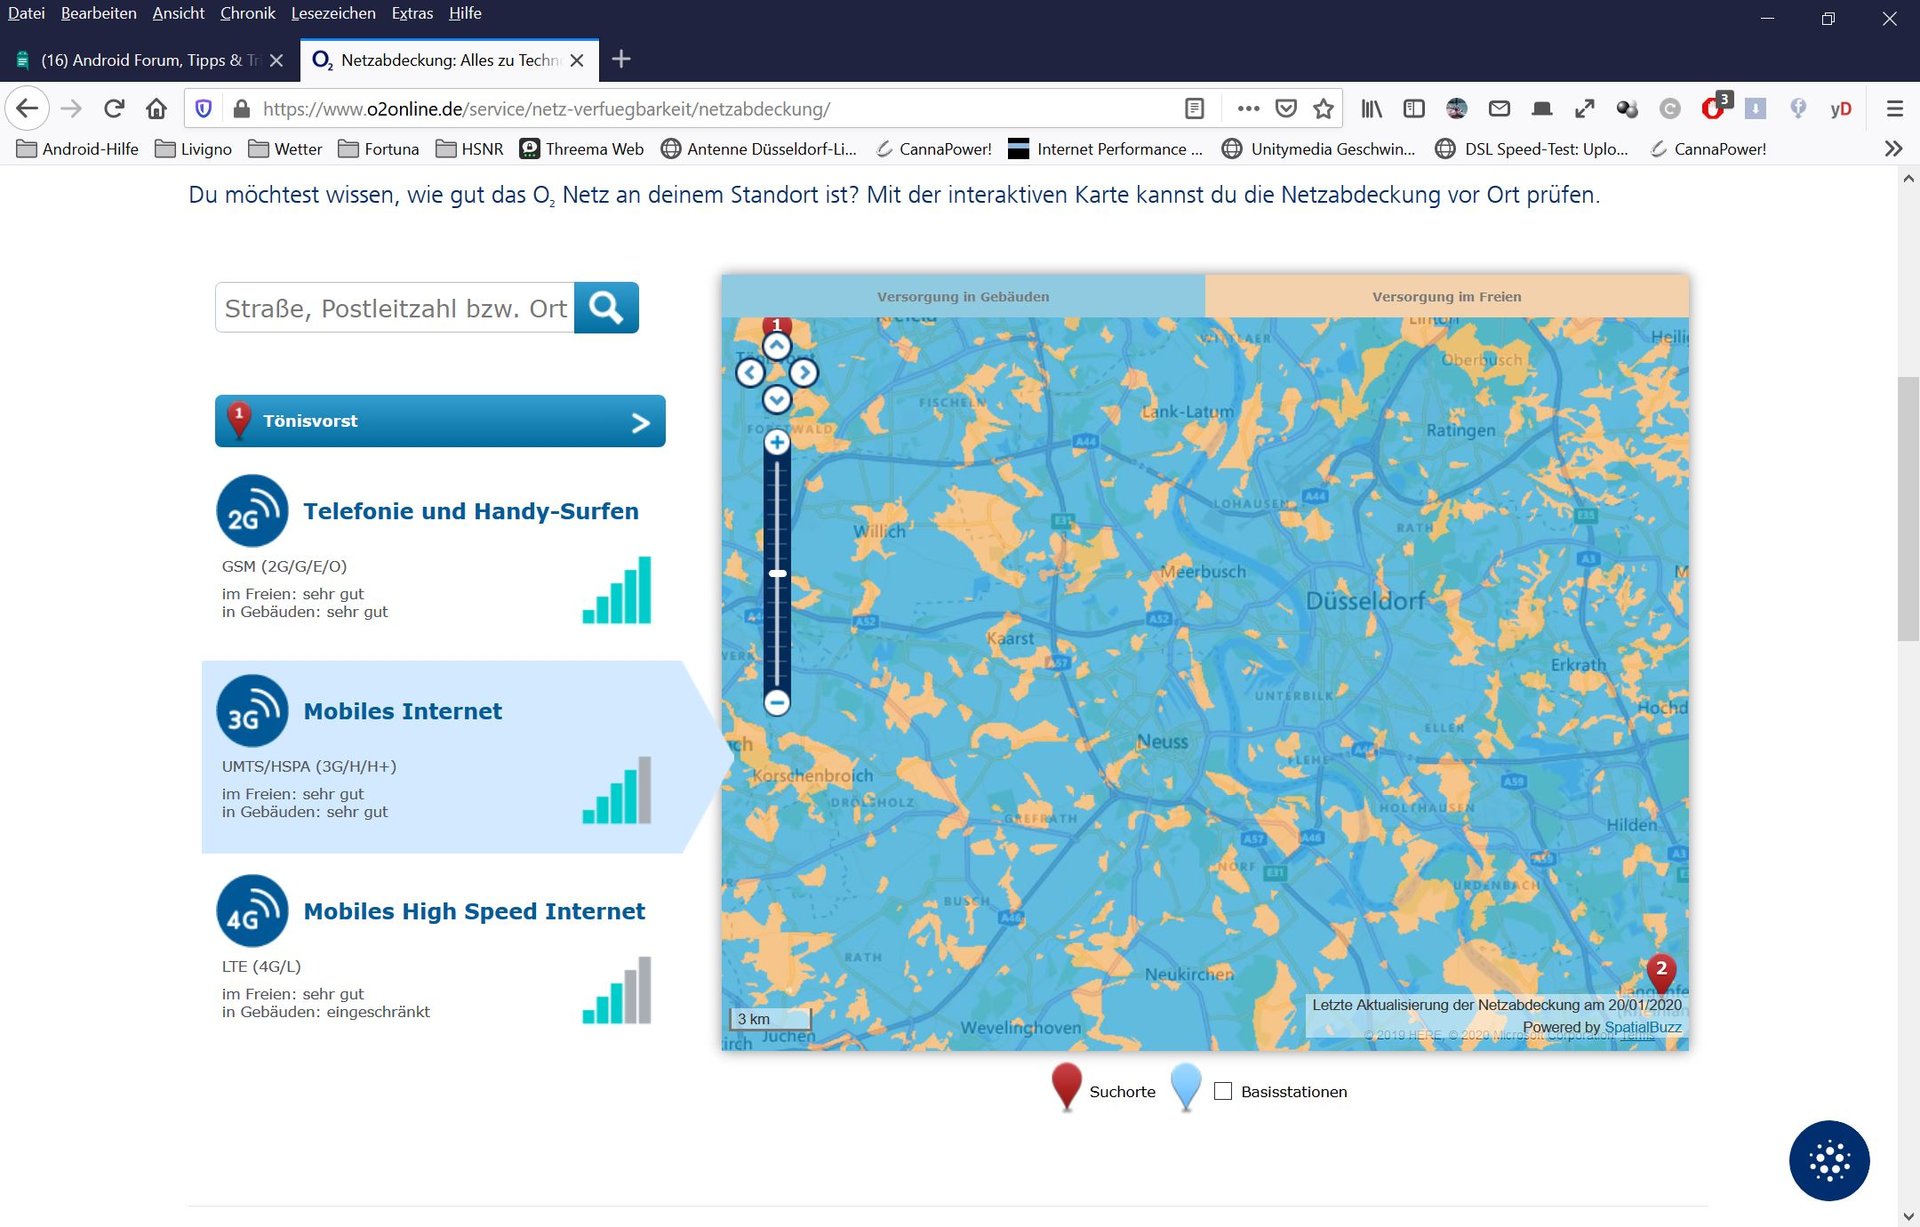
Task: Select the 2G coverage icon
Action: (252, 511)
